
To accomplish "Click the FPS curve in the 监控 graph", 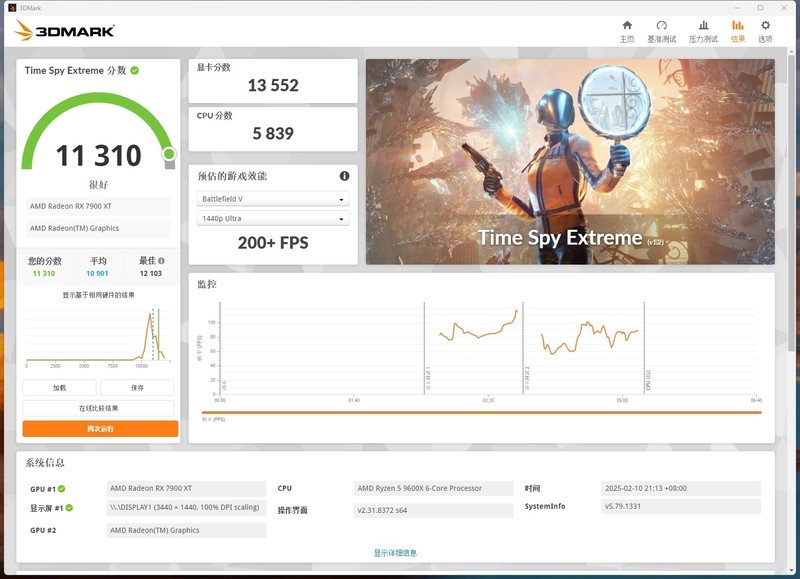I will [480, 330].
